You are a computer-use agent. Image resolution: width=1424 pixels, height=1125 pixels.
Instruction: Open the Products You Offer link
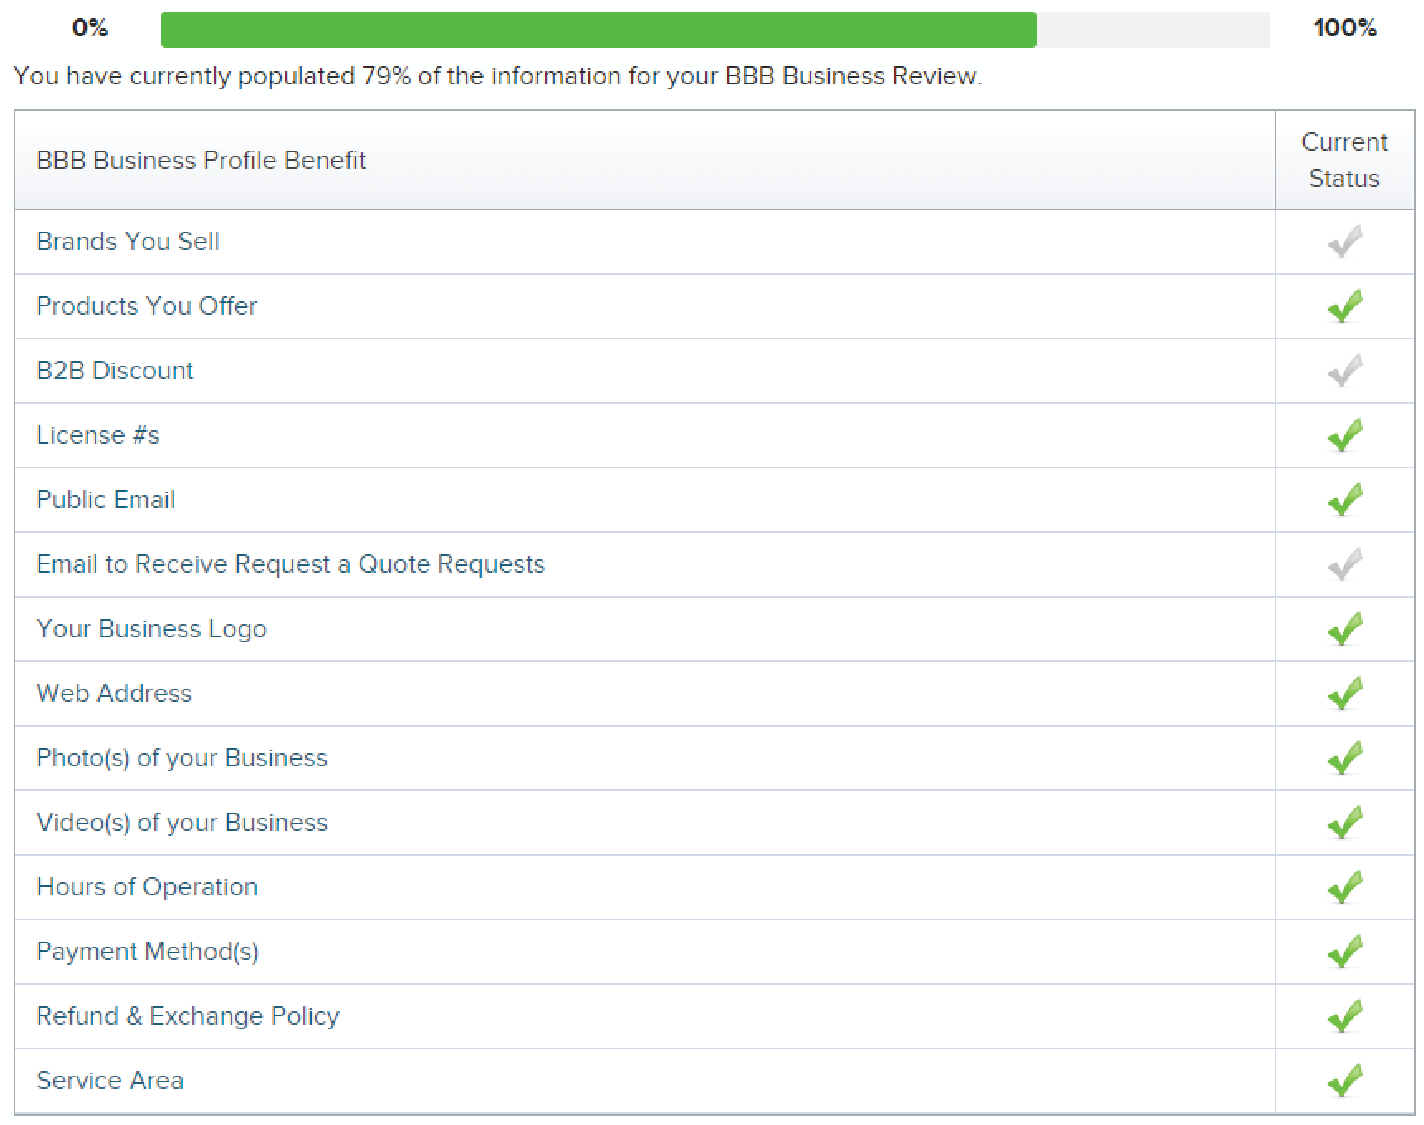147,306
